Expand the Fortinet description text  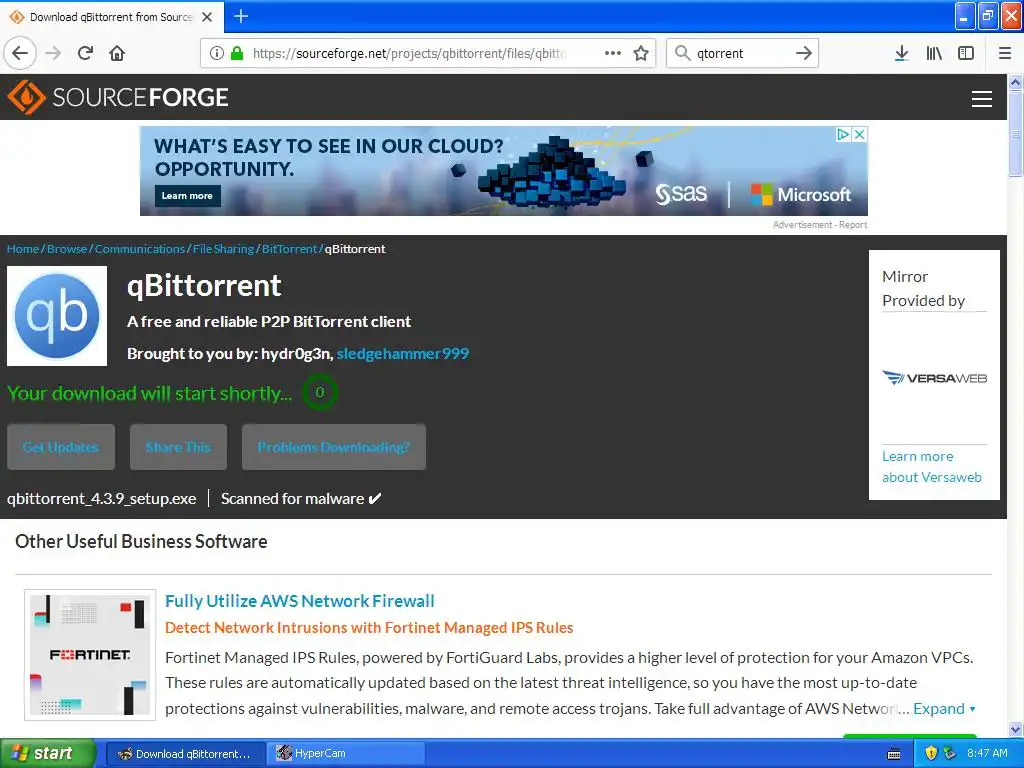pos(944,709)
